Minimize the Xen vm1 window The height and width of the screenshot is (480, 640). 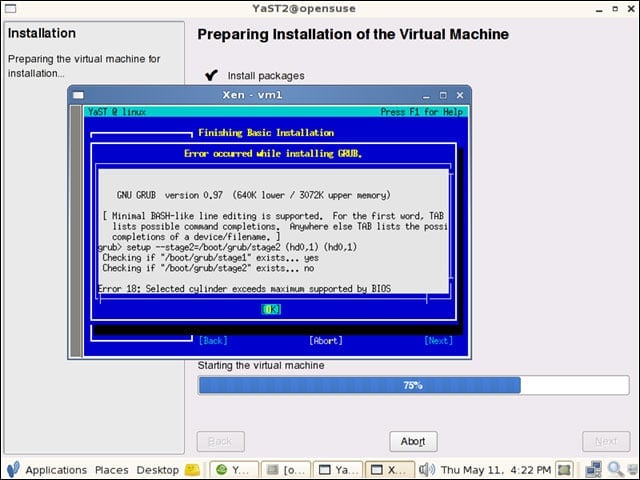click(427, 96)
